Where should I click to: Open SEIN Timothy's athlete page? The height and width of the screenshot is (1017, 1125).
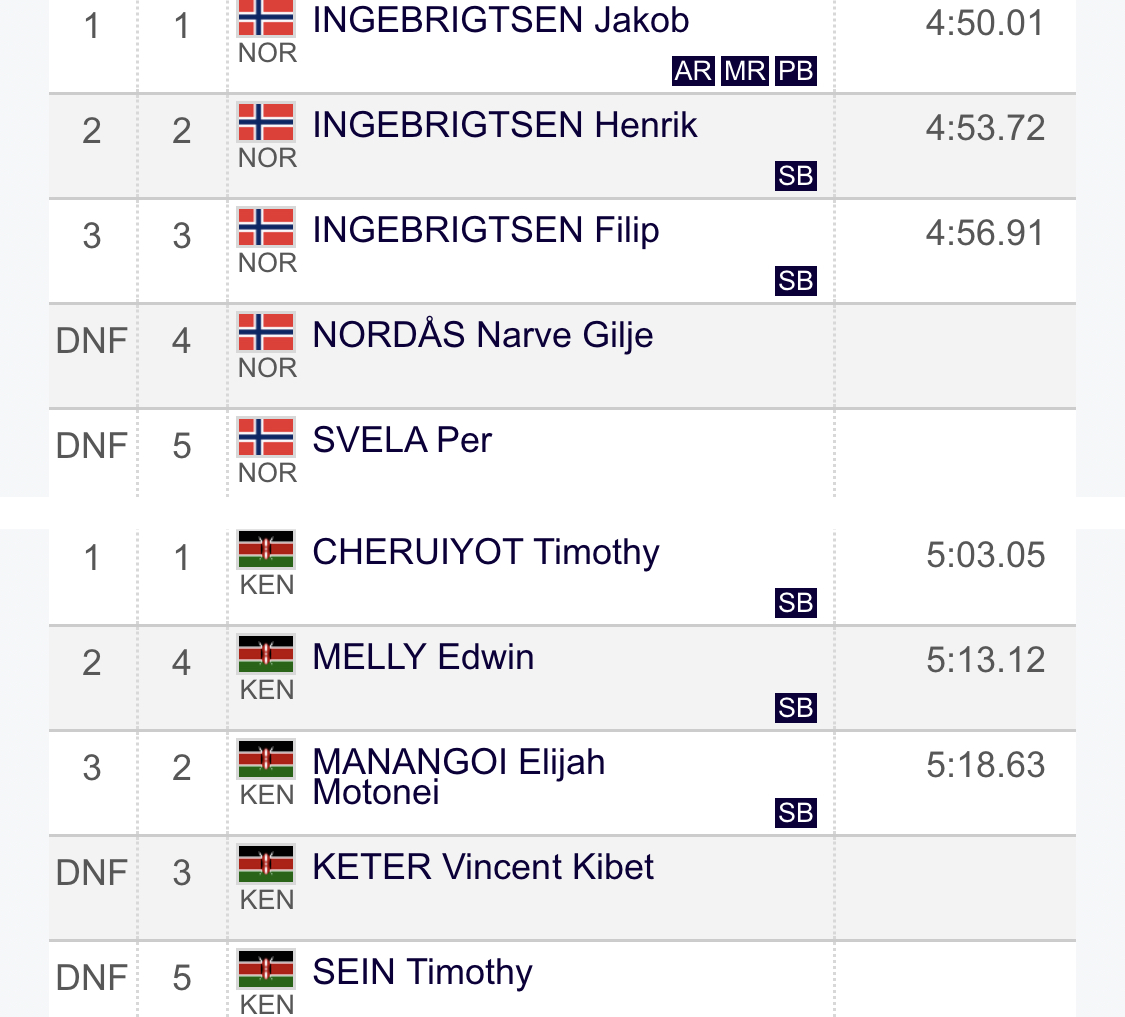pyautogui.click(x=422, y=972)
